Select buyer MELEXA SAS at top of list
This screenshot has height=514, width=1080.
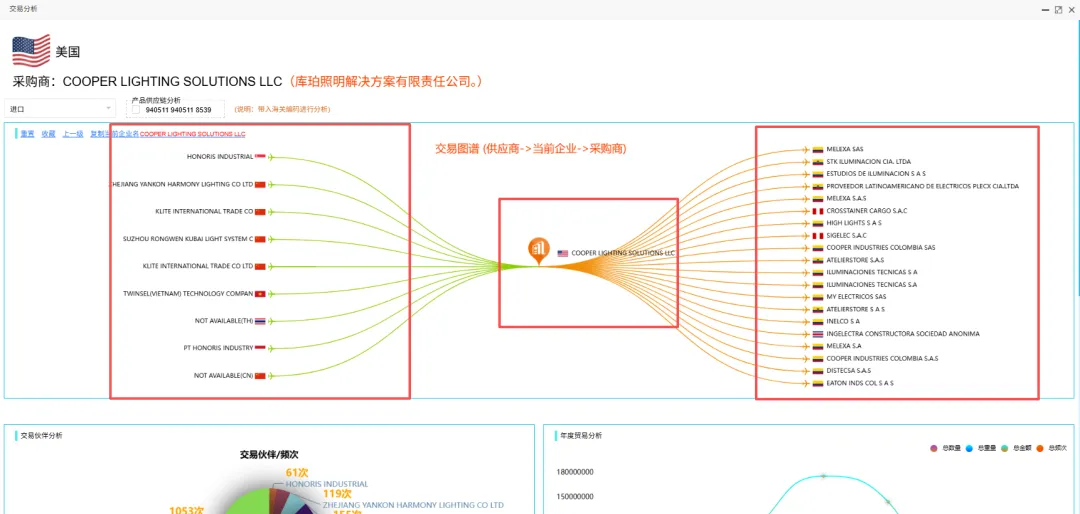[x=844, y=149]
